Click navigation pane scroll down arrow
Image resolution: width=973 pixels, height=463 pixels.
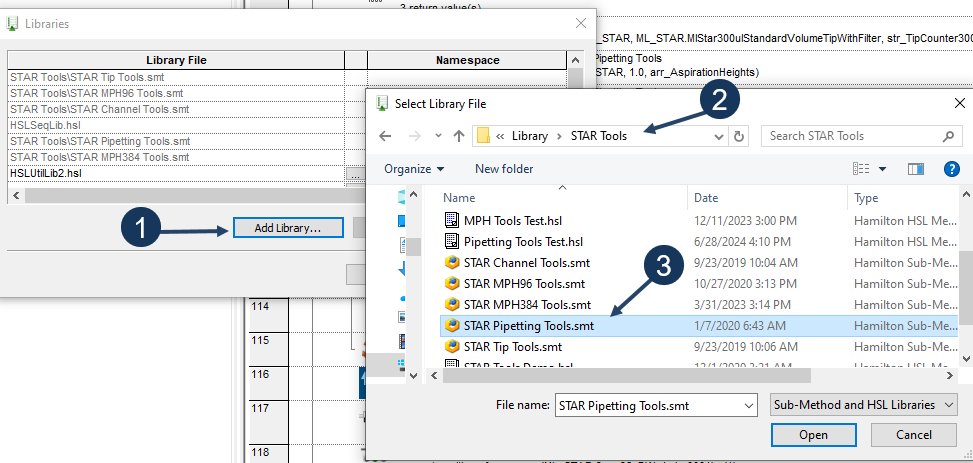pos(414,375)
